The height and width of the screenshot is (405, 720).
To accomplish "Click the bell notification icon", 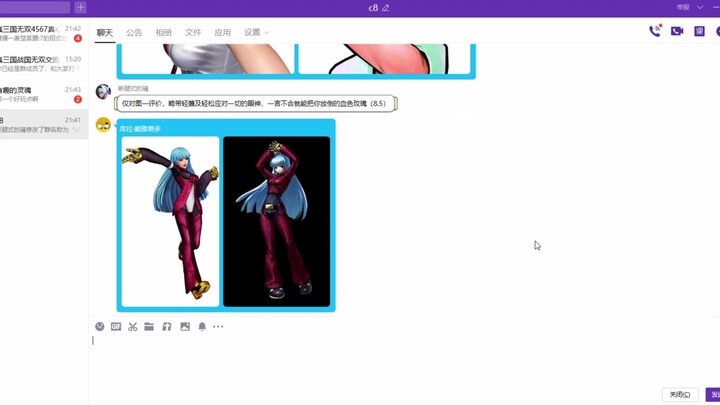I will [202, 326].
